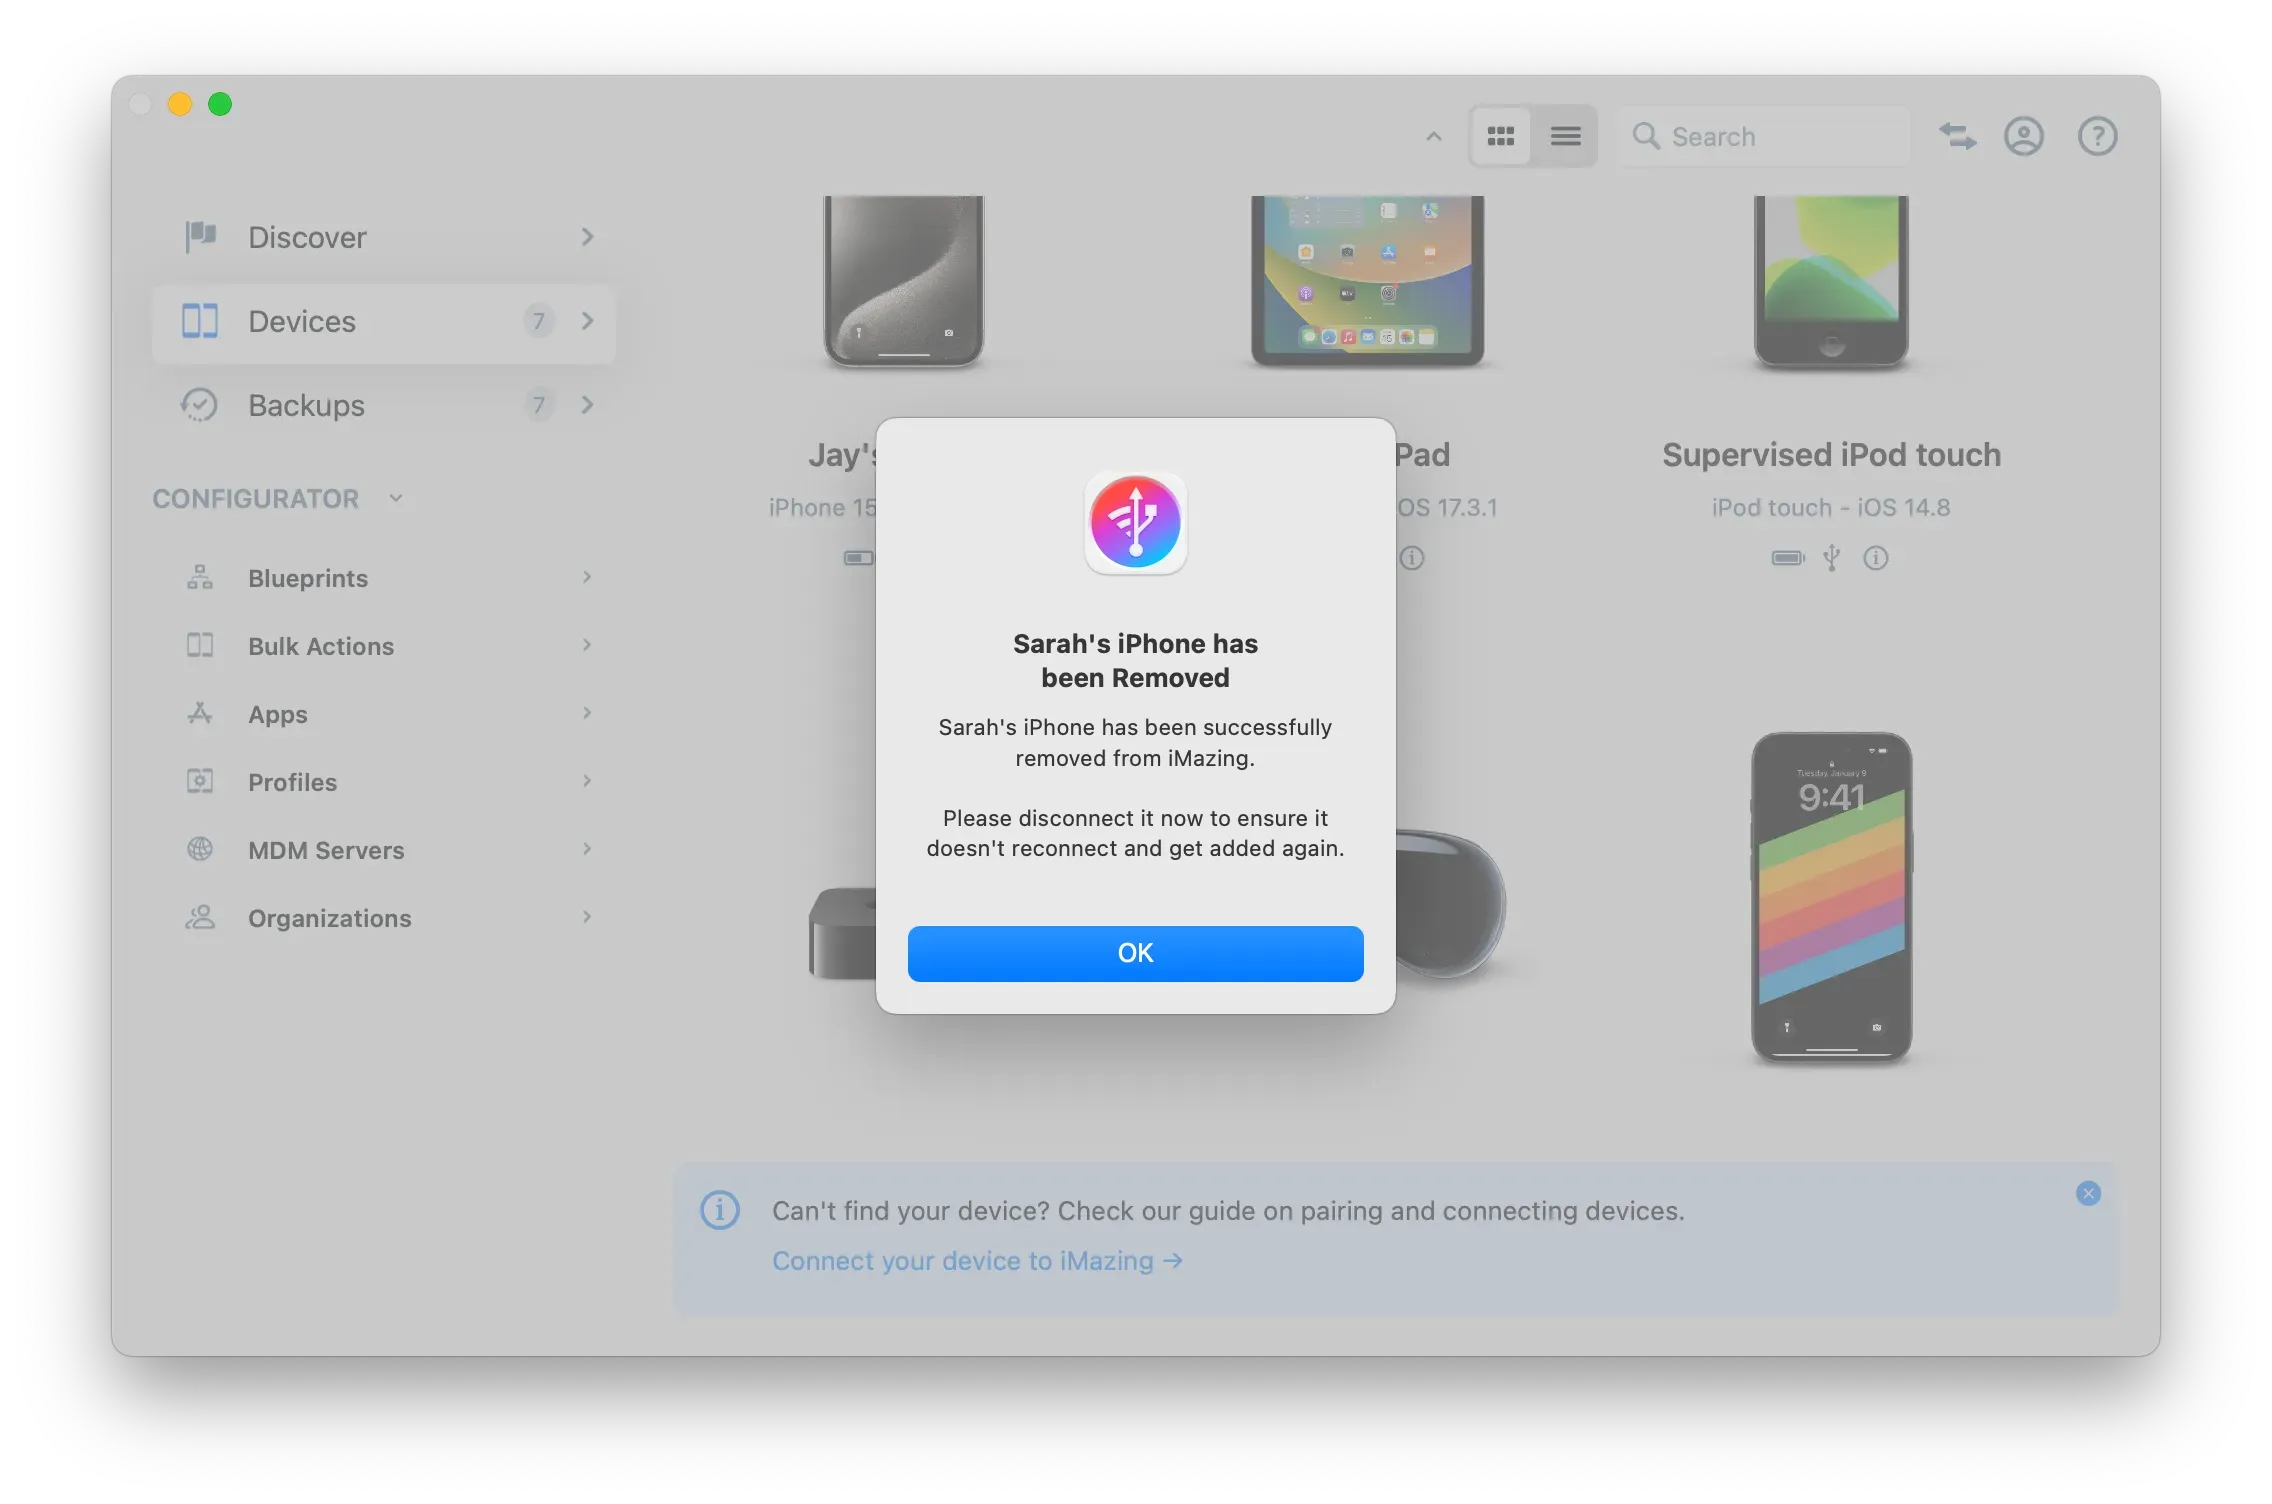Click the MDM Servers globe icon
This screenshot has height=1504, width=2272.
(200, 849)
